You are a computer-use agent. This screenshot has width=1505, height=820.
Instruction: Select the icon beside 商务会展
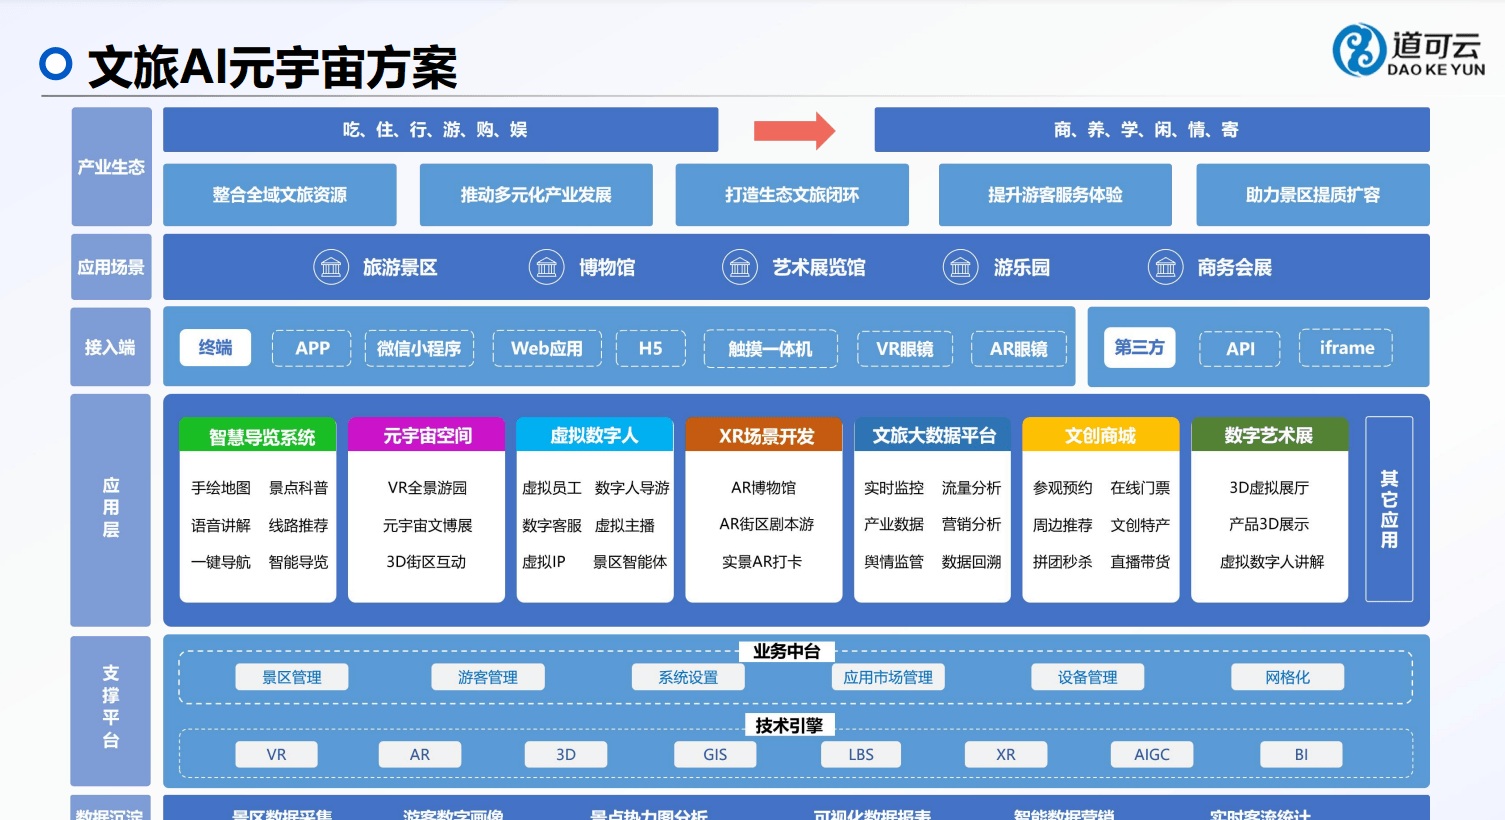[1165, 267]
